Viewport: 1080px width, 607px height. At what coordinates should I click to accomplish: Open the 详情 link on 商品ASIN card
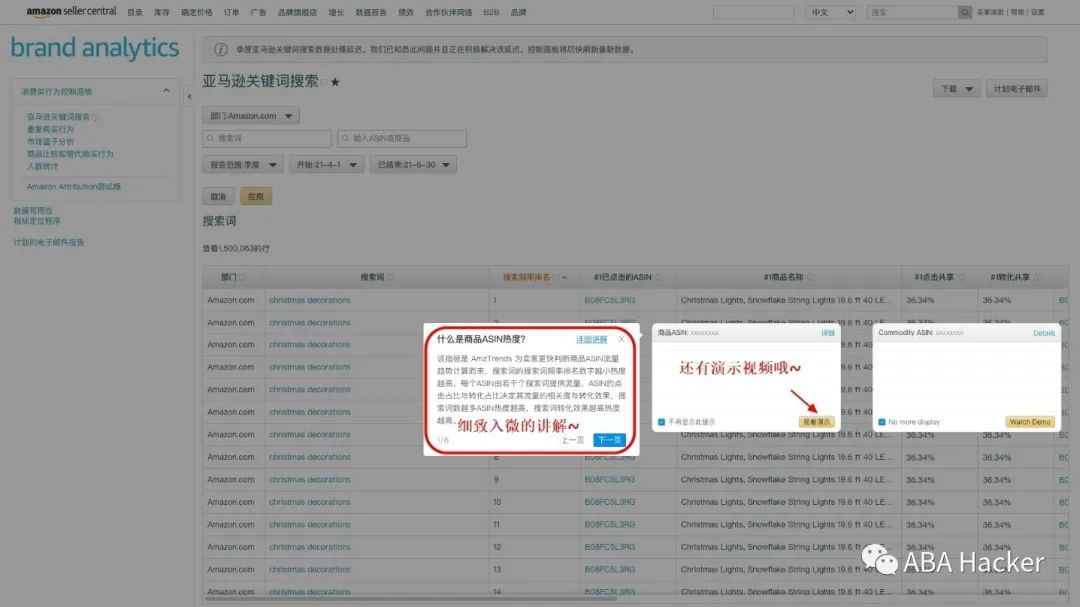[x=827, y=333]
